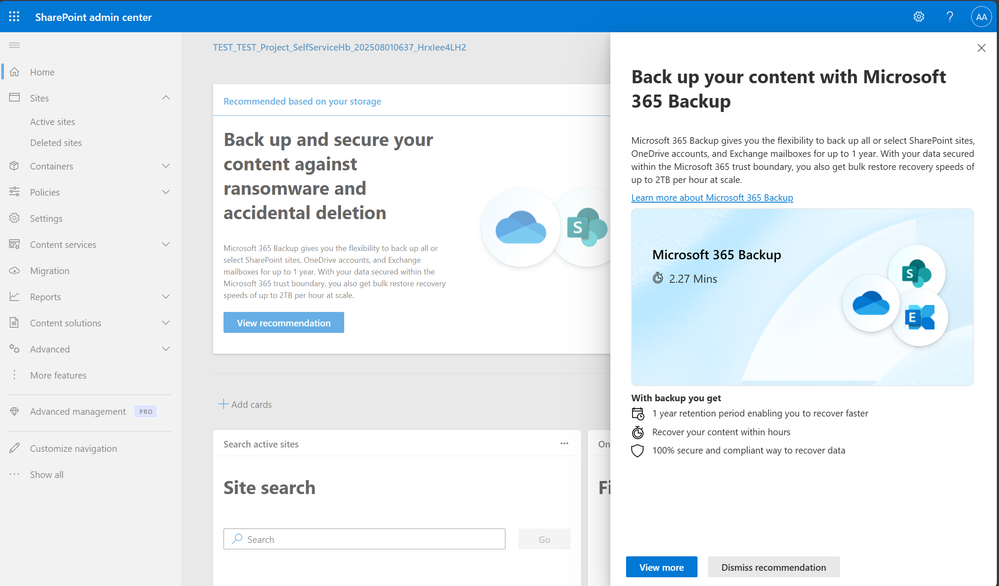Close the Microsoft 365 Backup panel
The image size is (999, 586).
(x=981, y=48)
